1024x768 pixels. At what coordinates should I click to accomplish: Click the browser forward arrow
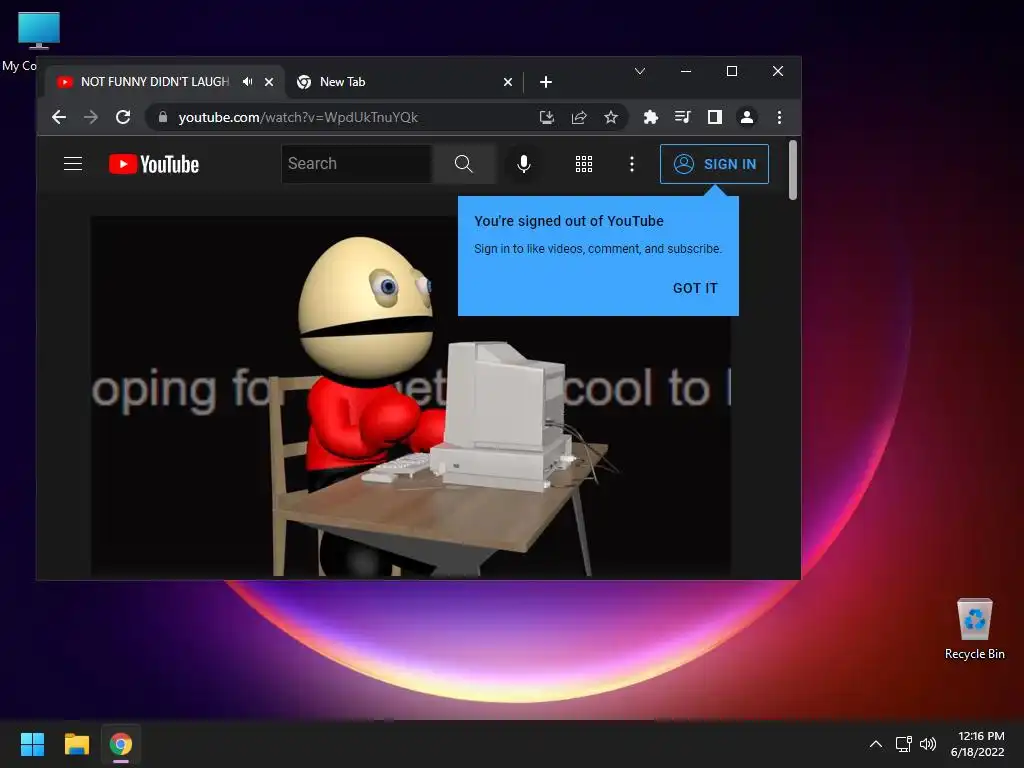coord(91,117)
